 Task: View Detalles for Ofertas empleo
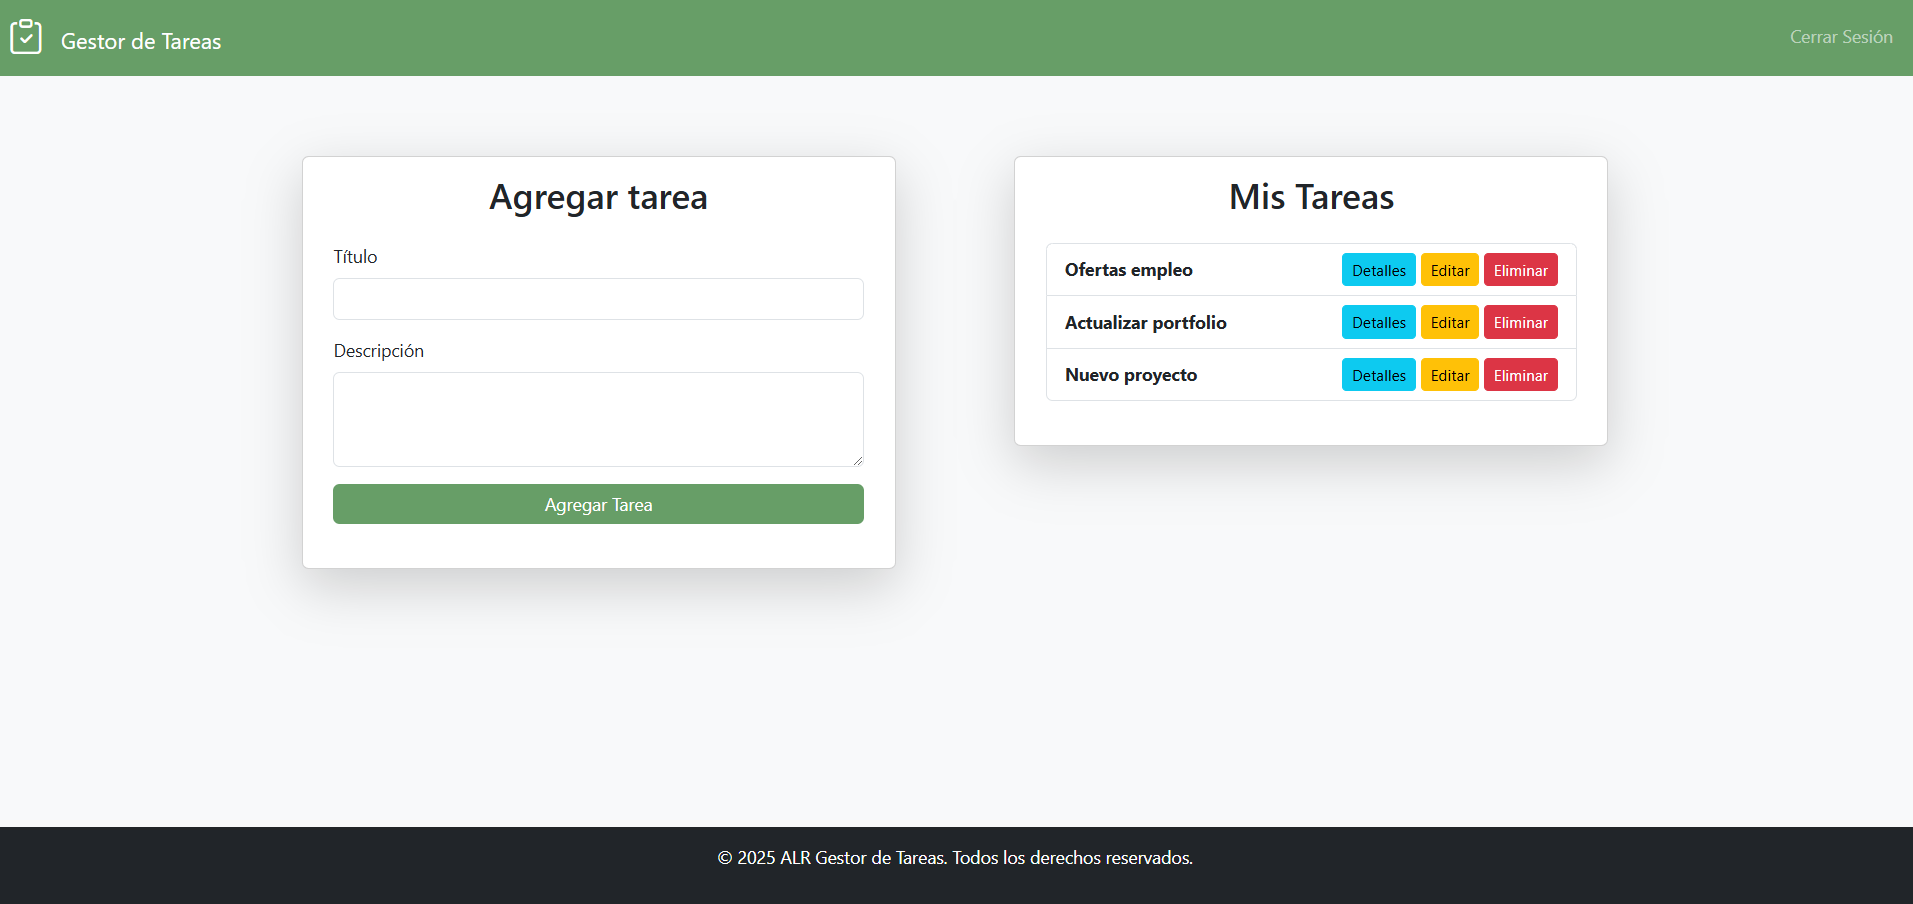[1378, 270]
